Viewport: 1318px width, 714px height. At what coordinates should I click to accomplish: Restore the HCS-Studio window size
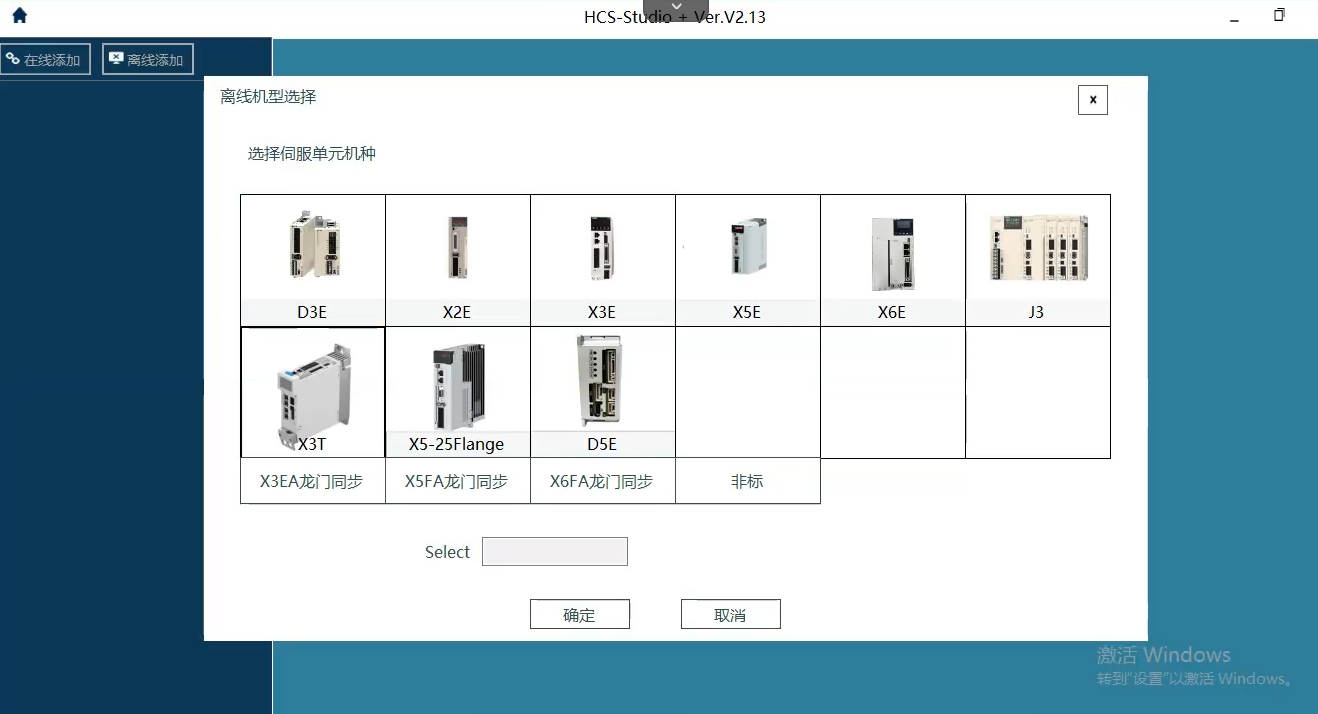pyautogui.click(x=1279, y=15)
